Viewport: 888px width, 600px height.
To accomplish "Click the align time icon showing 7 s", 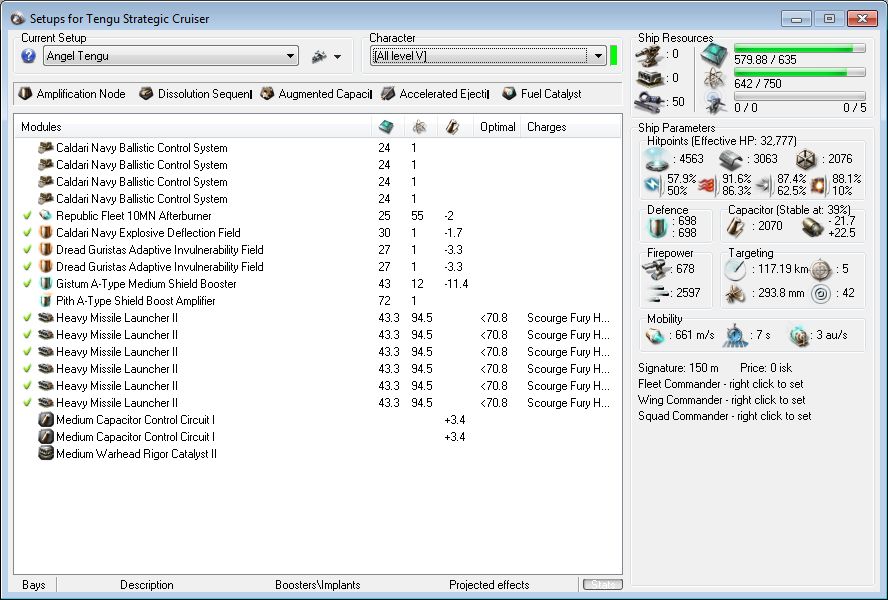I will coord(736,335).
